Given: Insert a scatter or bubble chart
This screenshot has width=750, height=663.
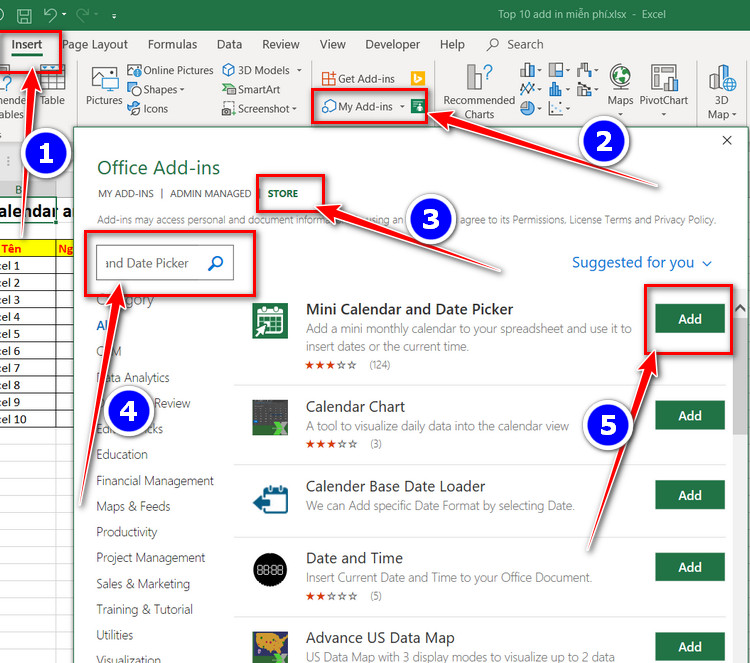Looking at the screenshot, I should tap(559, 109).
